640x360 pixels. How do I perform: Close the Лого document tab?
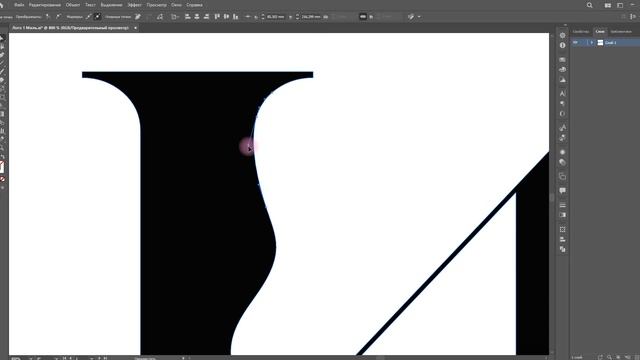click(x=135, y=28)
